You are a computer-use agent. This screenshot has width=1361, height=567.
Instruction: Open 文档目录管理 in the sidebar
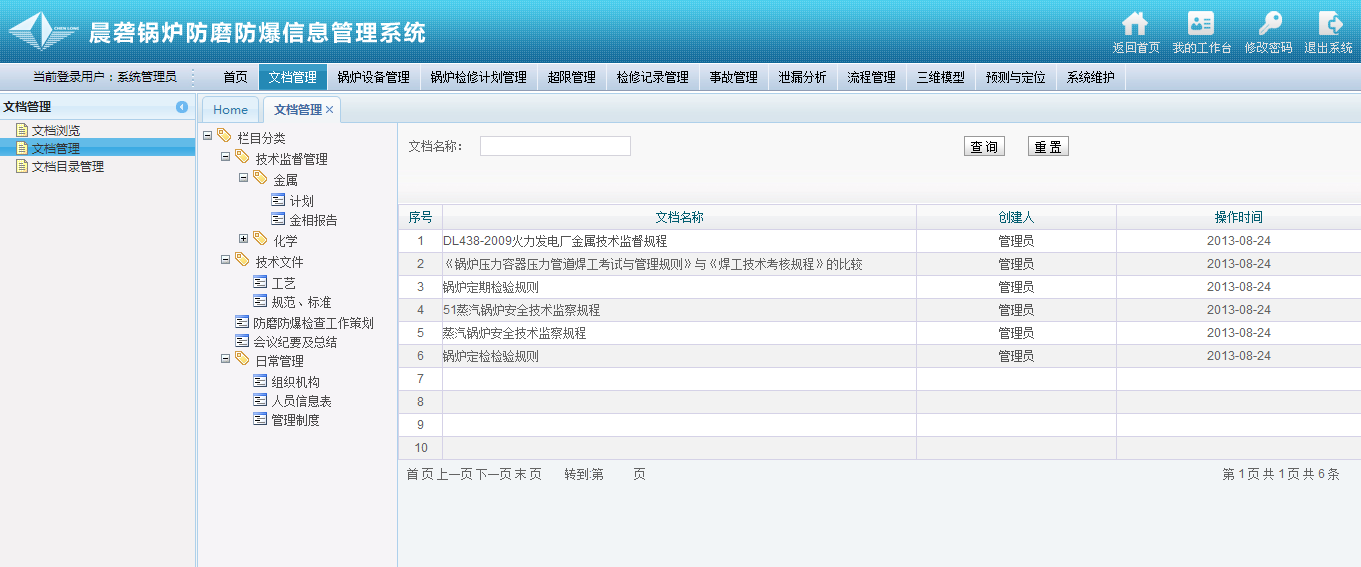coord(67,167)
